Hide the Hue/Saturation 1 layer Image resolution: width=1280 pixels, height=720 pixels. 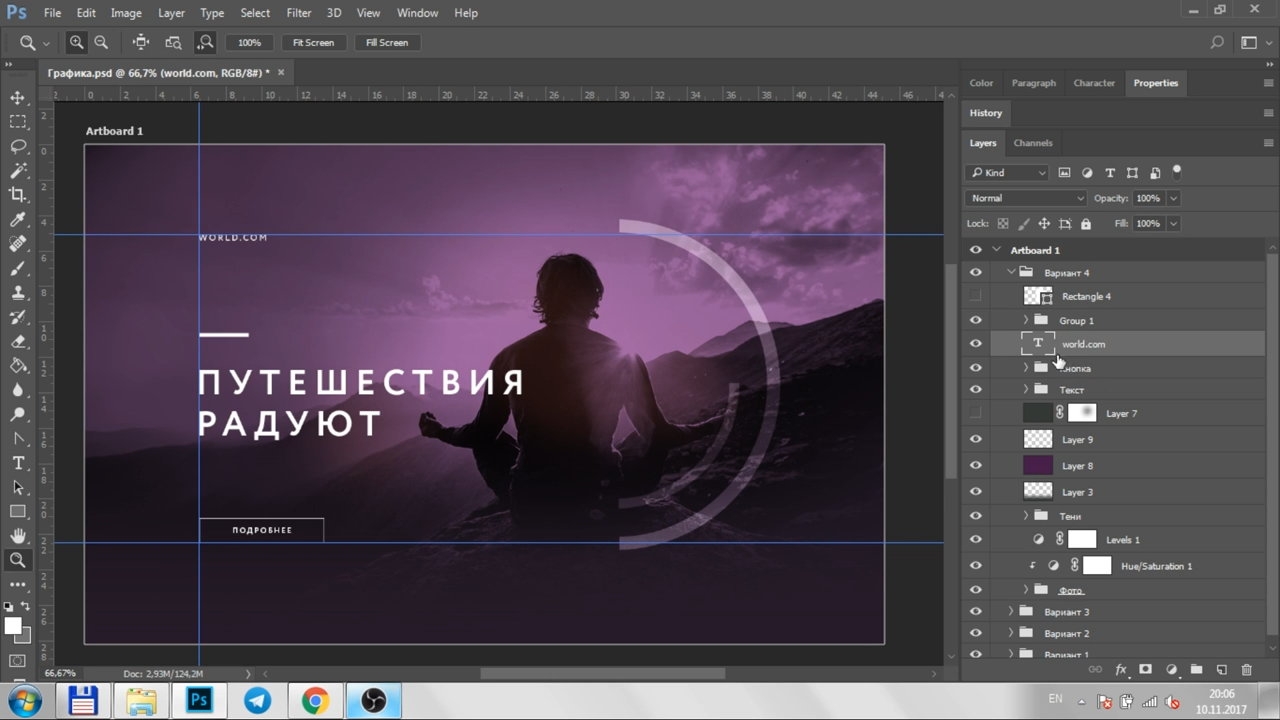click(976, 566)
